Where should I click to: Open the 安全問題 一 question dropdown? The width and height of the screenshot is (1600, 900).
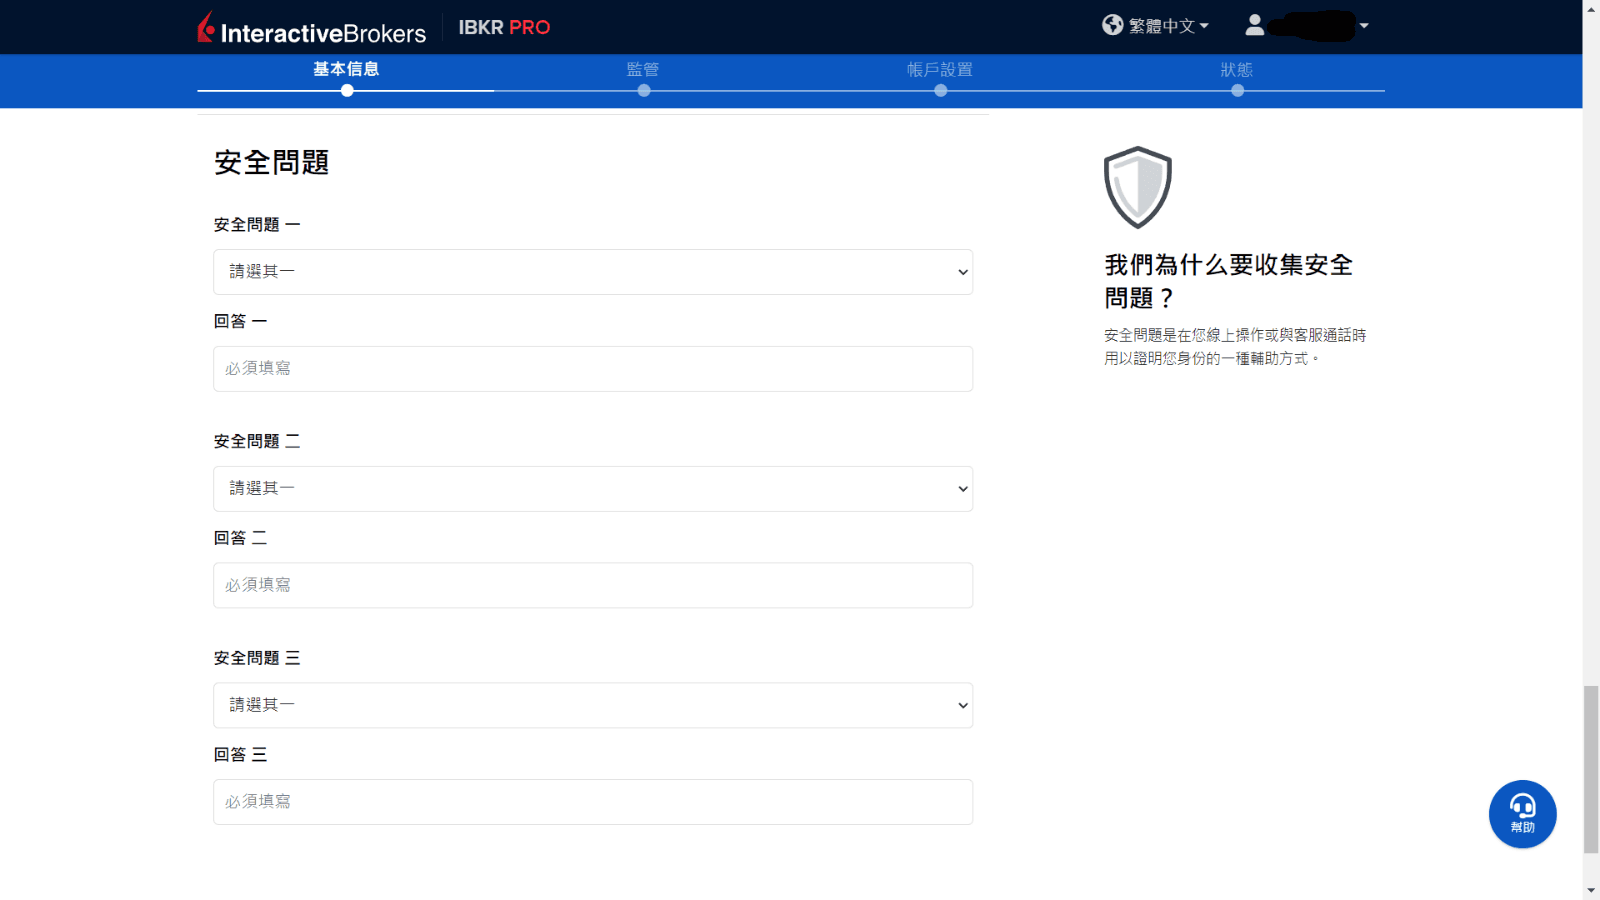point(592,271)
